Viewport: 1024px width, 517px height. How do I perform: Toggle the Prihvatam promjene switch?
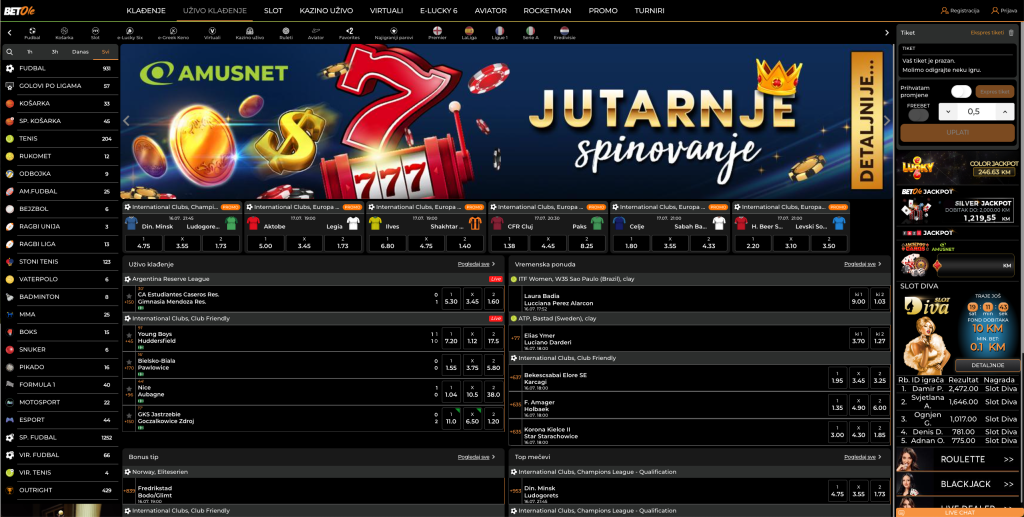click(961, 91)
